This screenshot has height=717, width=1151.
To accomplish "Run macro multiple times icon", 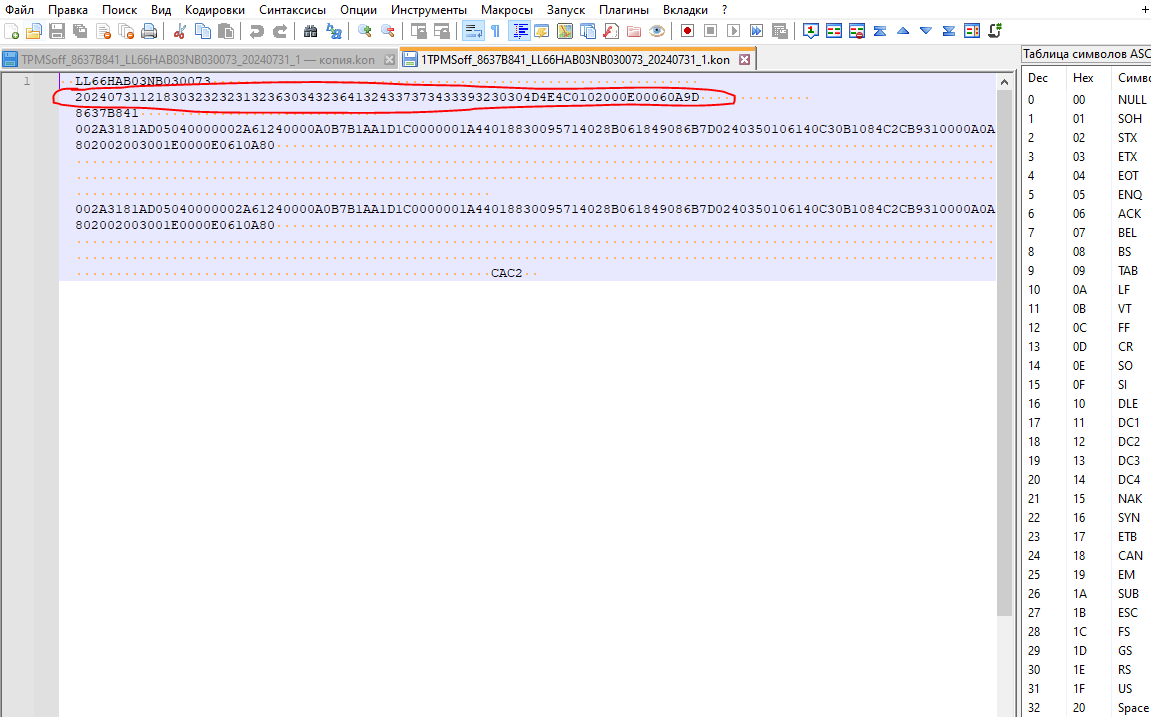I will click(x=756, y=31).
